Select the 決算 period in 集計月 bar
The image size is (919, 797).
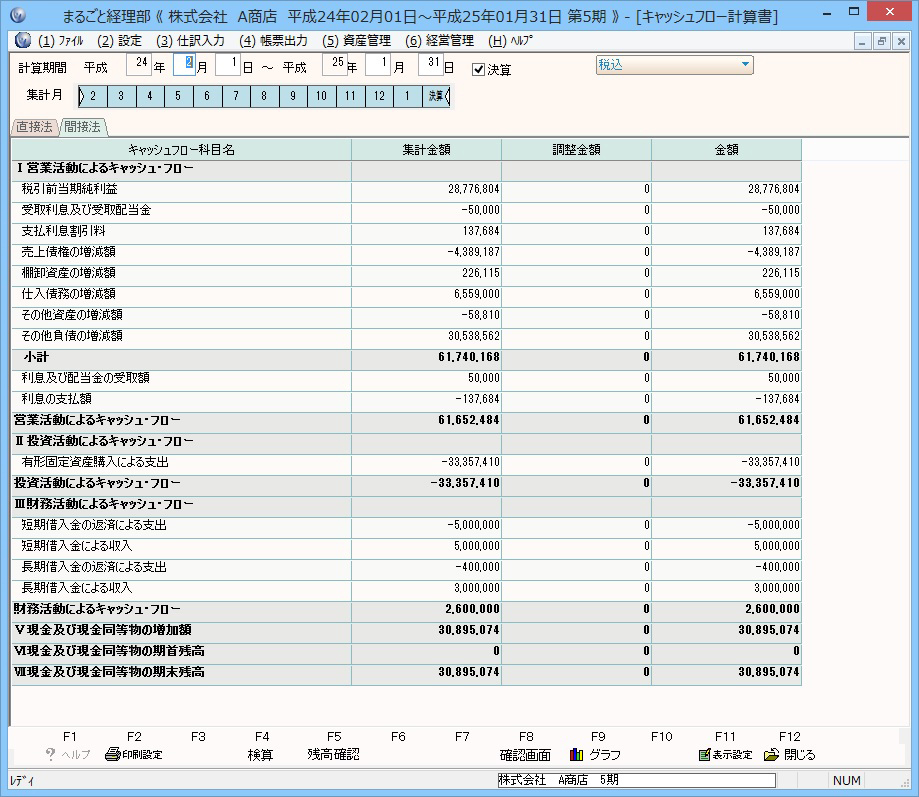point(437,96)
